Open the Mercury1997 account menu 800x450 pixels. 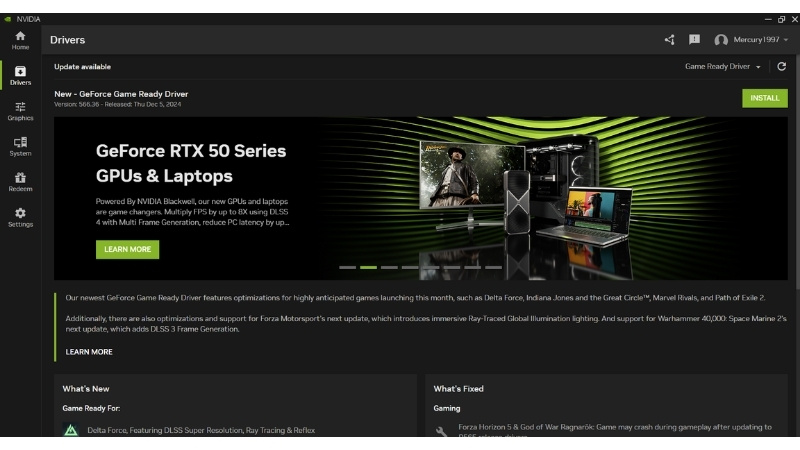[x=759, y=40]
